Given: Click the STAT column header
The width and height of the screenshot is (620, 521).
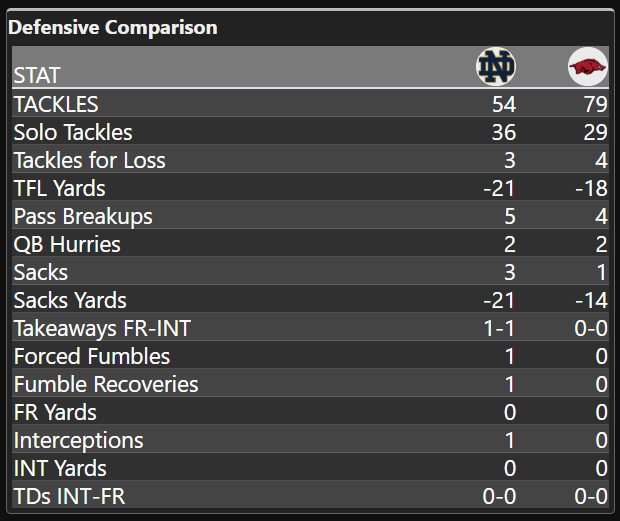Looking at the screenshot, I should point(37,75).
